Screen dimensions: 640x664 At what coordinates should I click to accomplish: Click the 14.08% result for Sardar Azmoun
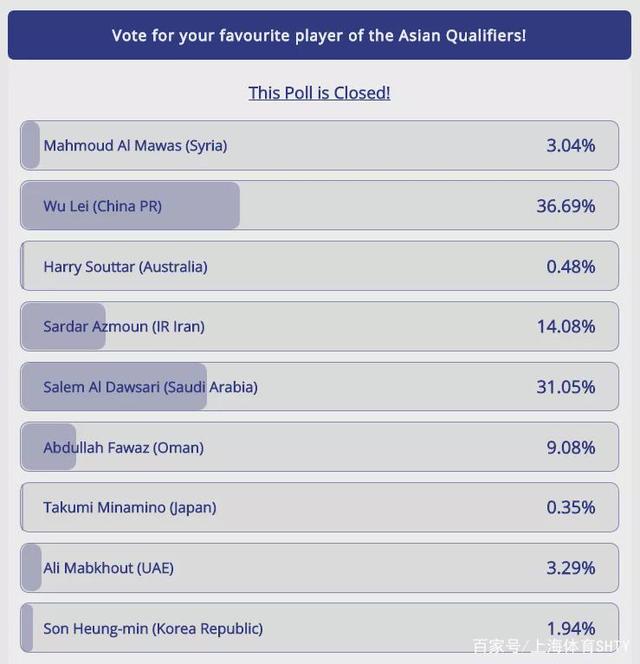click(565, 327)
